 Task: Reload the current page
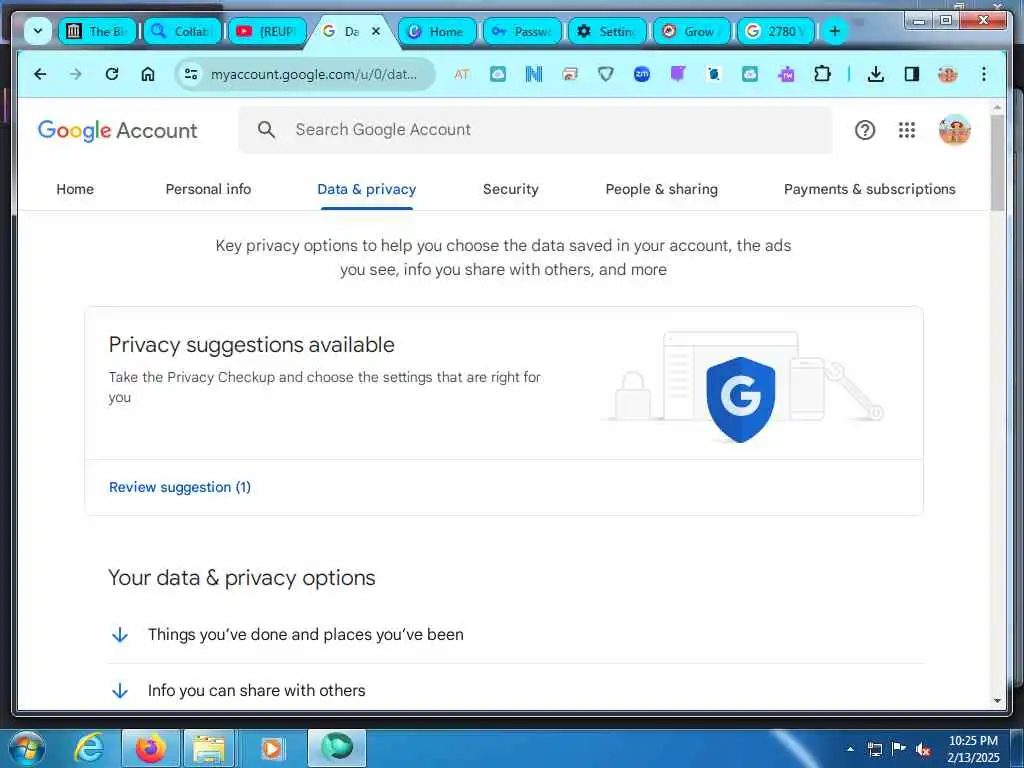click(112, 74)
